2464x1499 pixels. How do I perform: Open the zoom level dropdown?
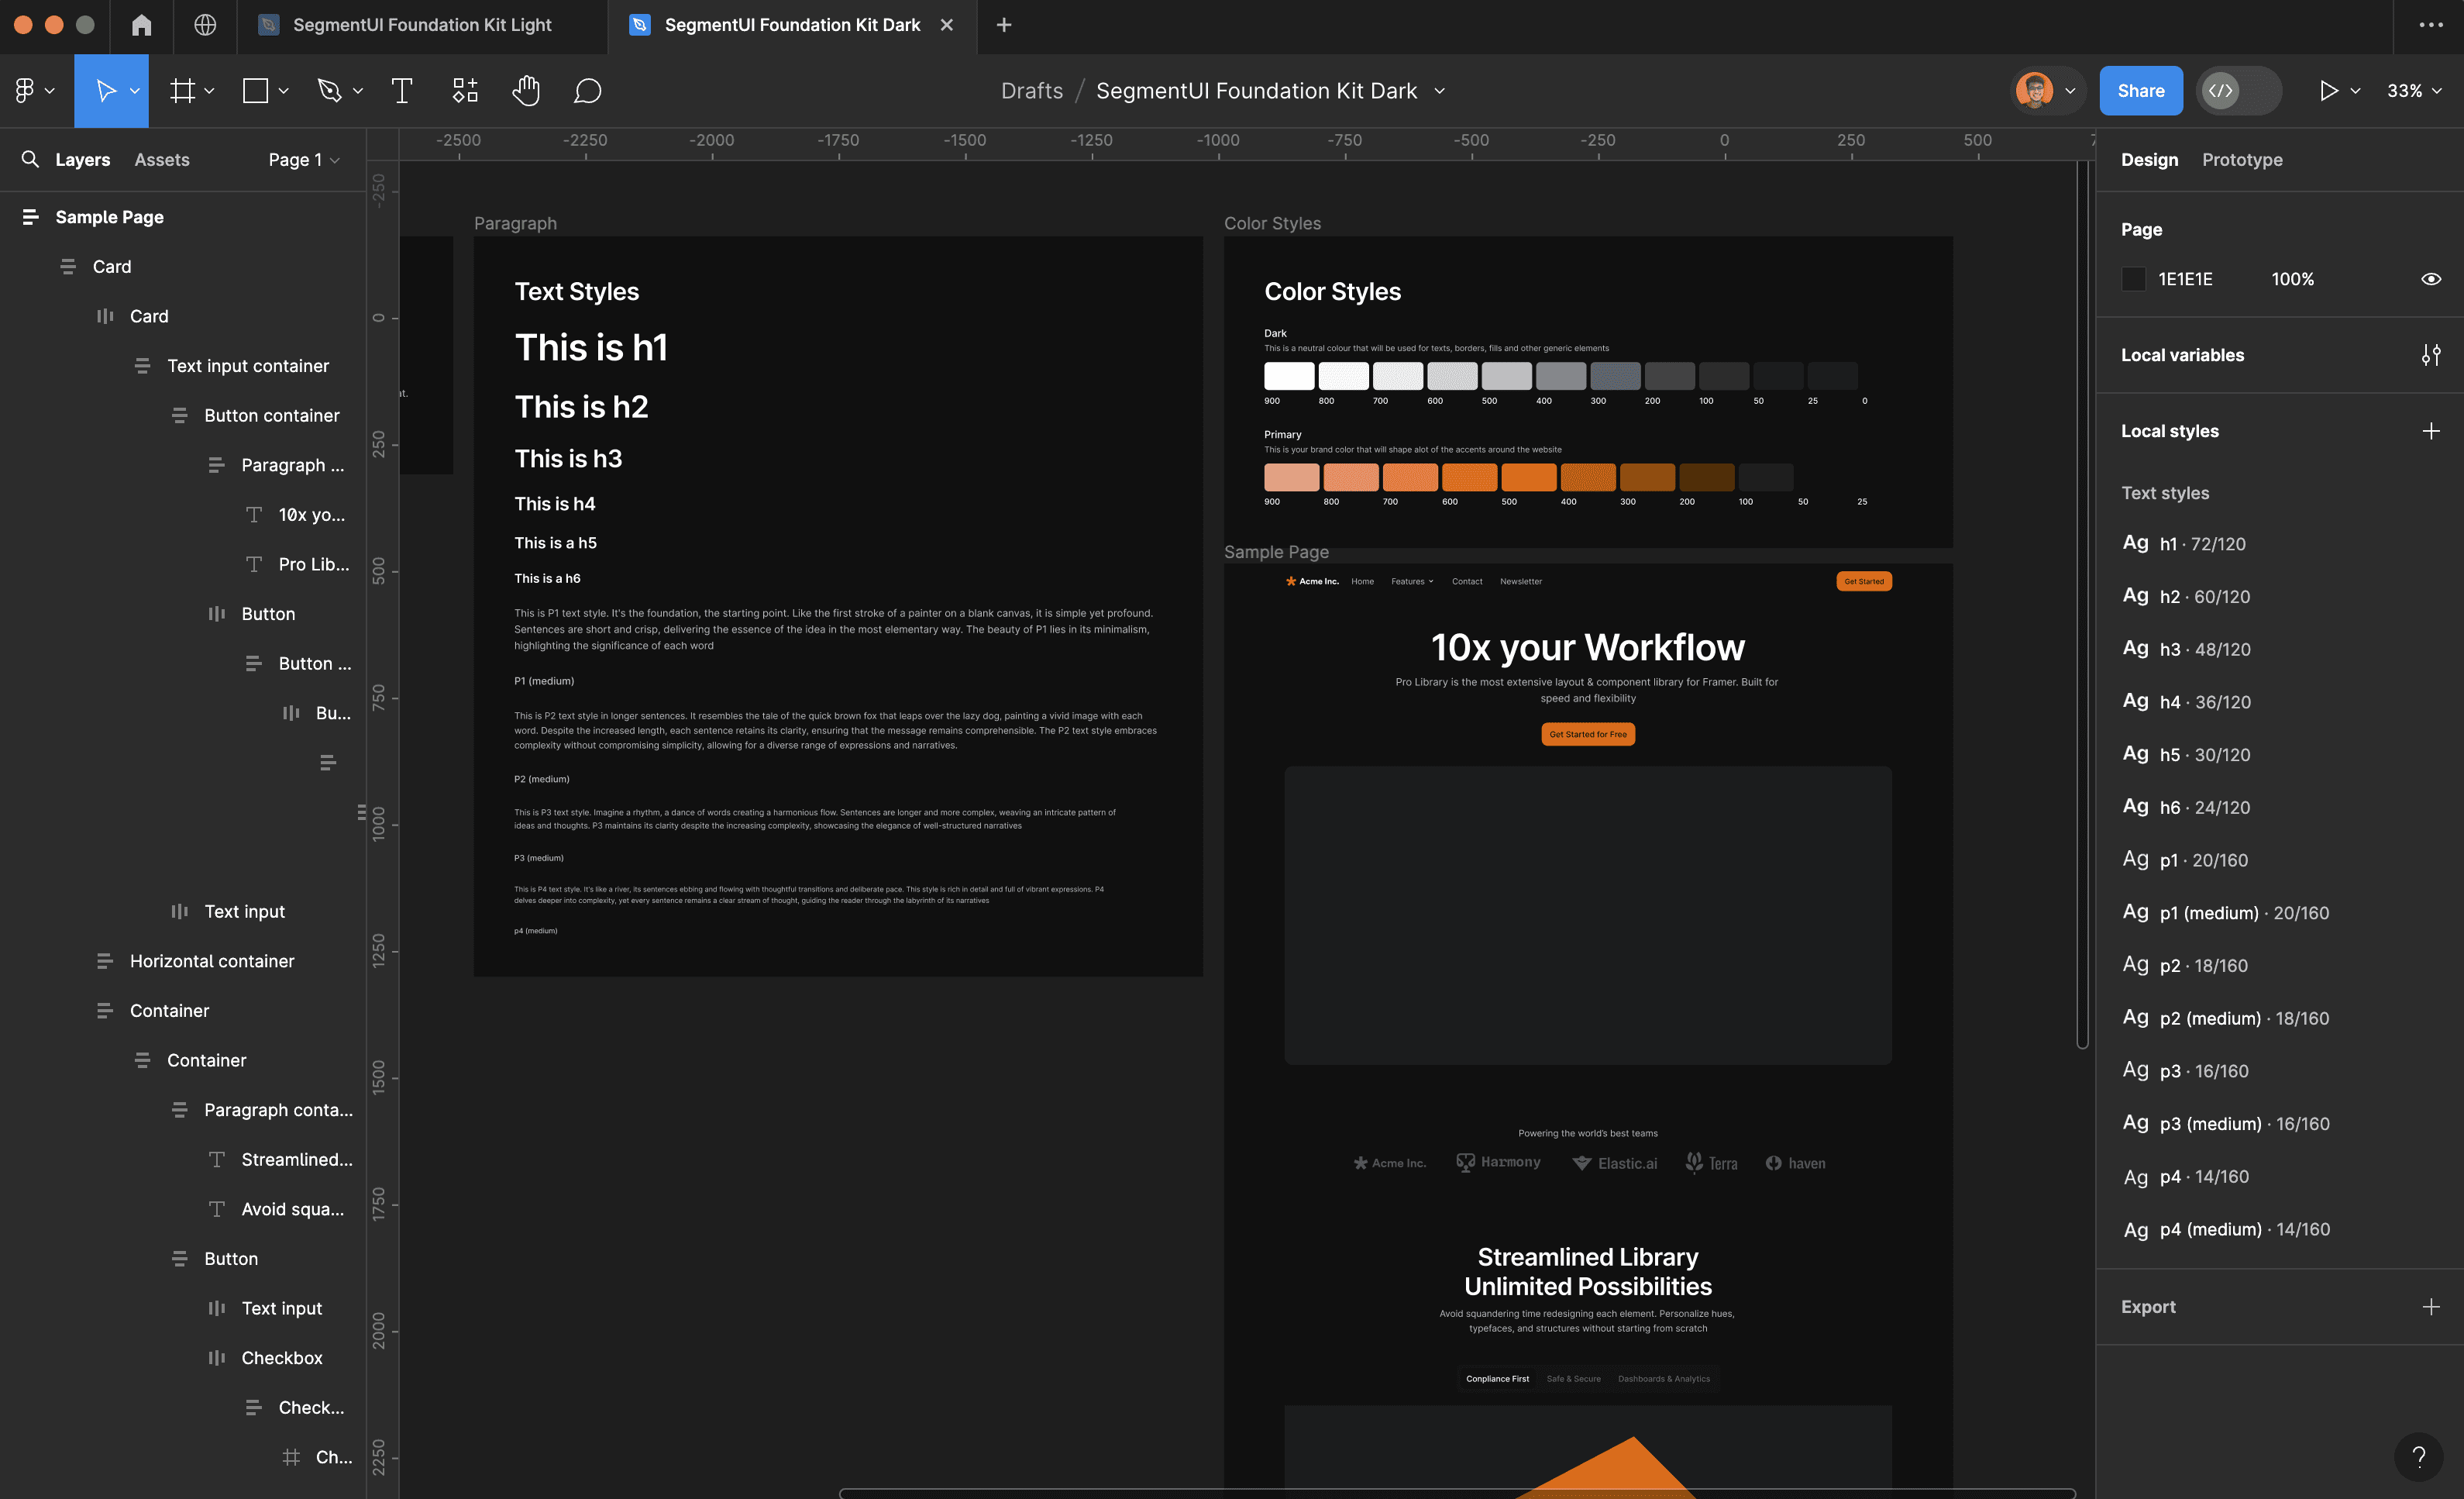[x=2413, y=90]
